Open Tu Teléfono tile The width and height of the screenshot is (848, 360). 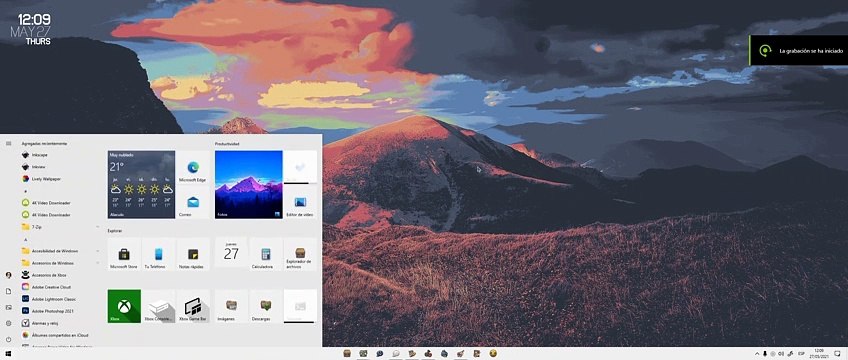coord(158,254)
